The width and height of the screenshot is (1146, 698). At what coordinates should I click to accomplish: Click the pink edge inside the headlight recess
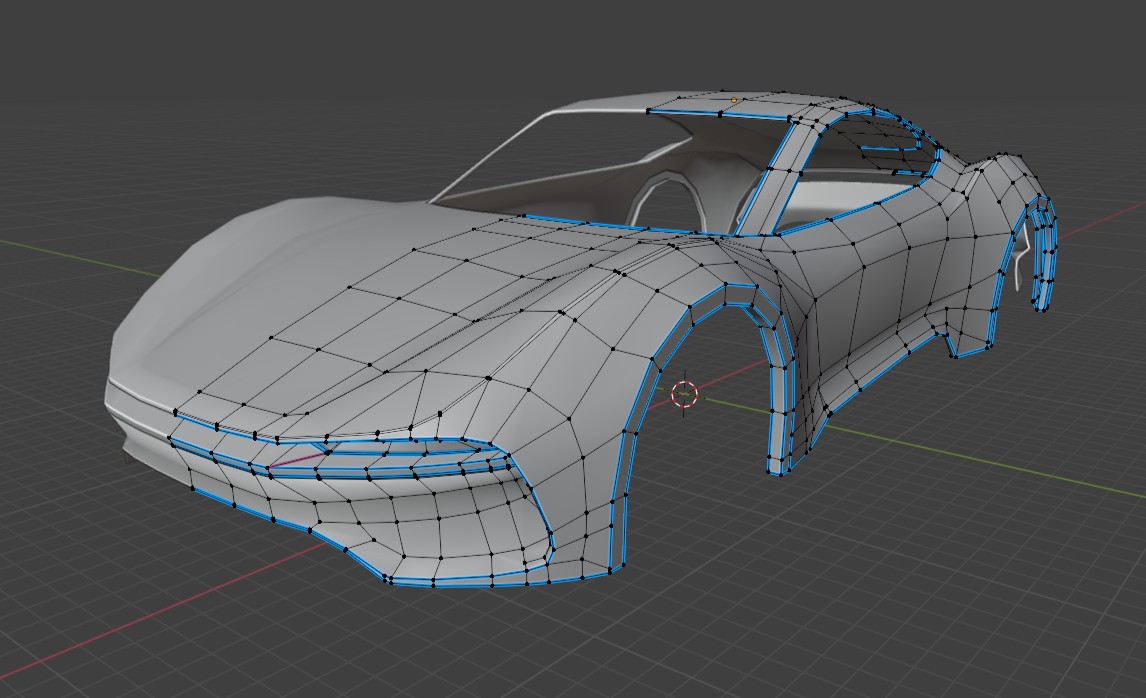296,459
